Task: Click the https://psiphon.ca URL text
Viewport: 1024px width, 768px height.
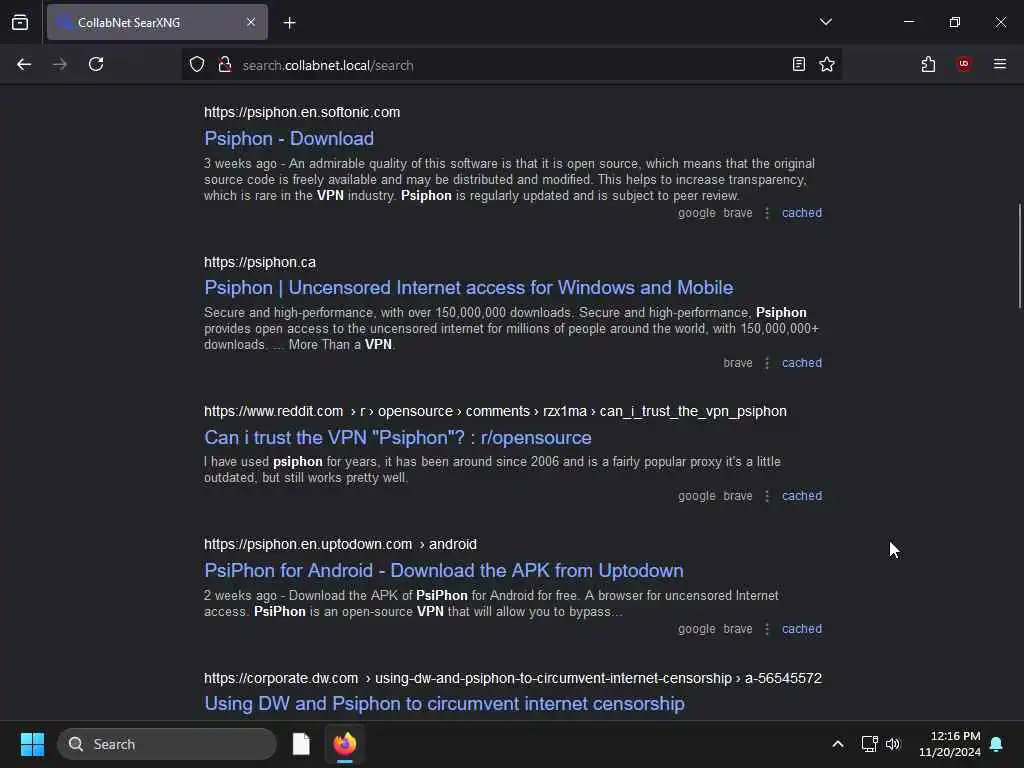Action: [x=260, y=262]
